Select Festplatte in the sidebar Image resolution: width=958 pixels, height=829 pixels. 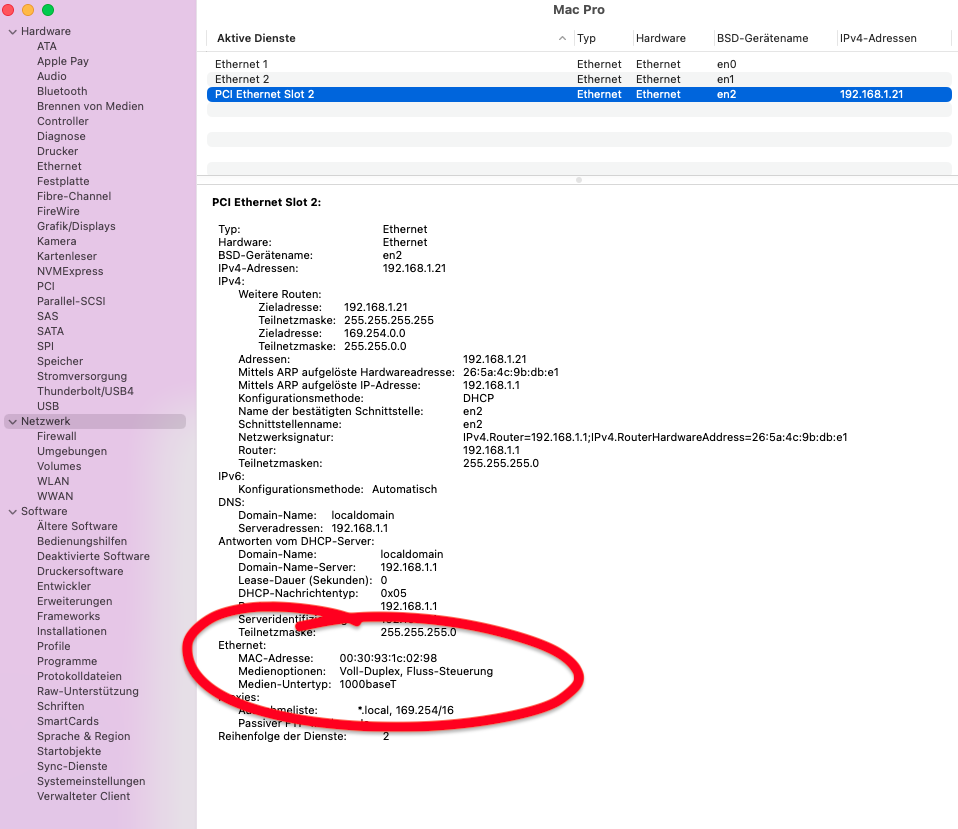point(63,181)
